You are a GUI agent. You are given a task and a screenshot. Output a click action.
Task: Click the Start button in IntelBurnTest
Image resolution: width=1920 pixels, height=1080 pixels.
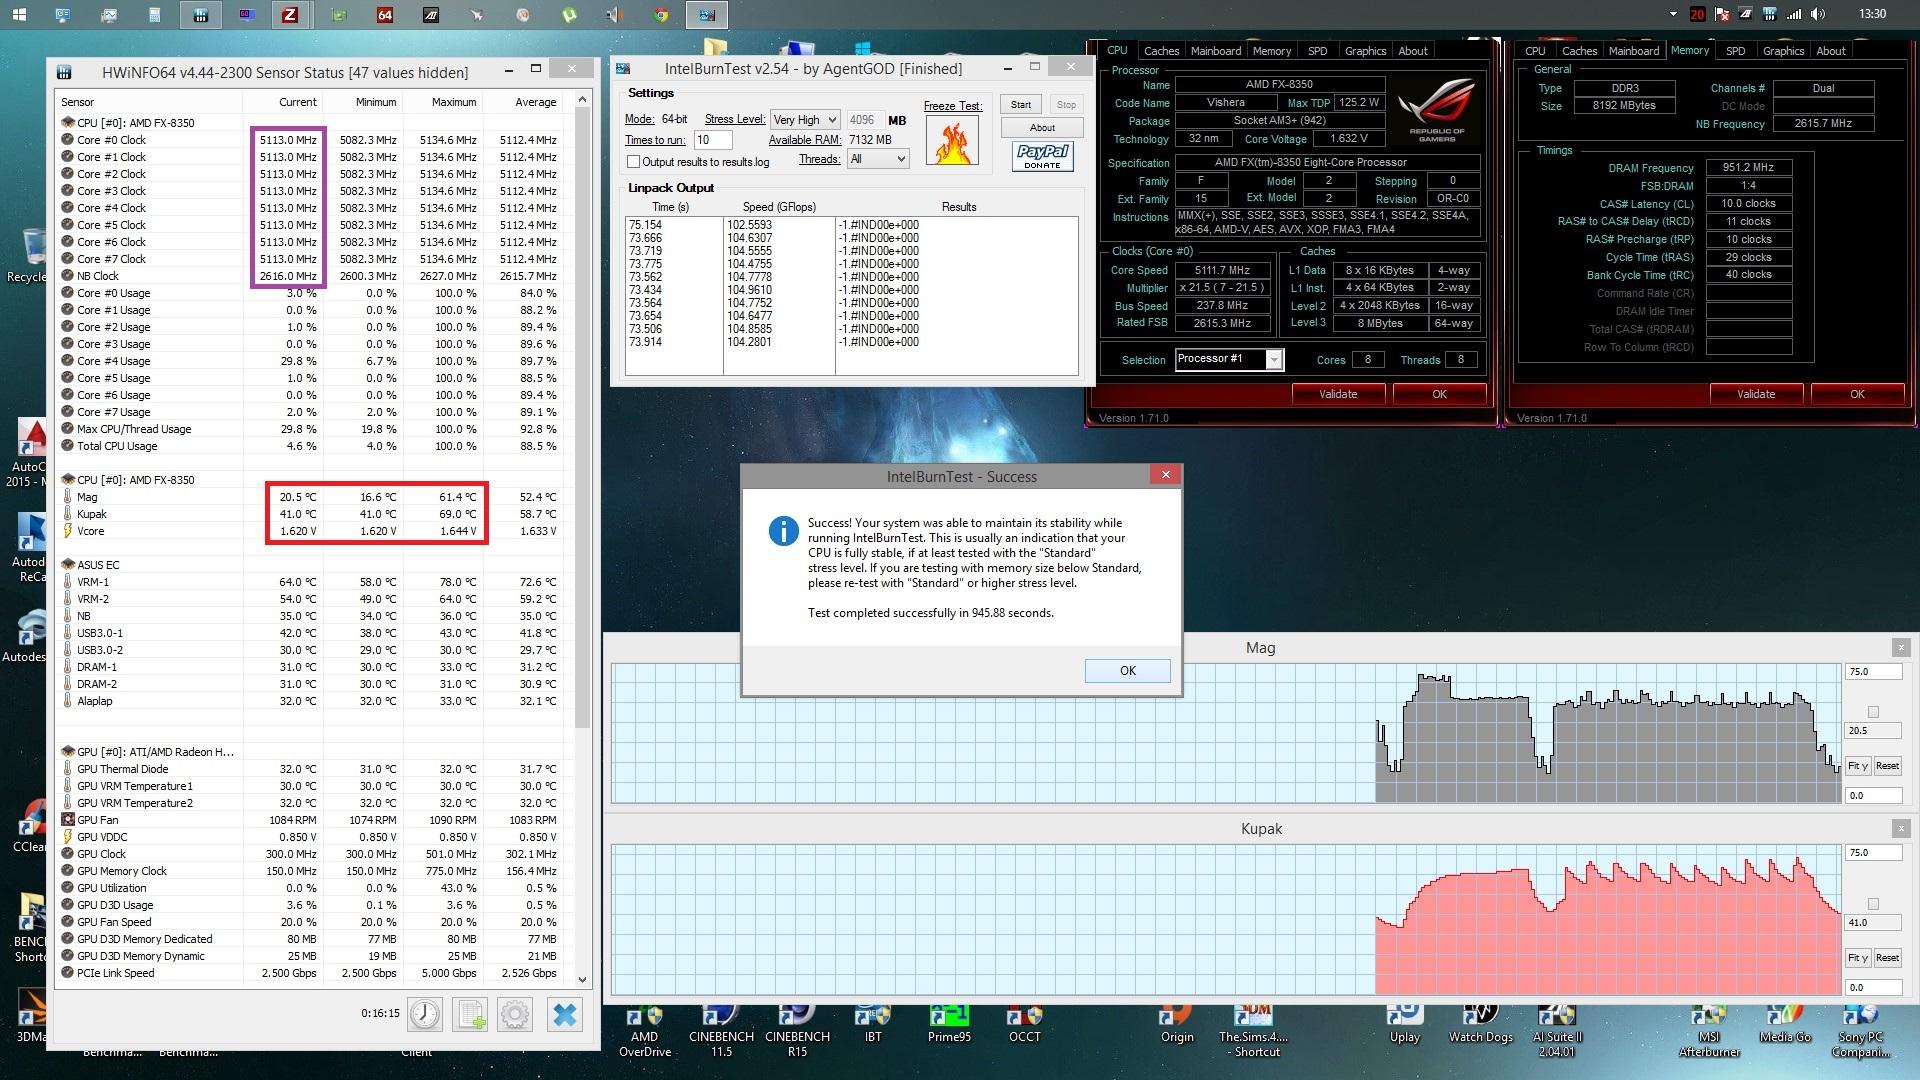(1020, 105)
